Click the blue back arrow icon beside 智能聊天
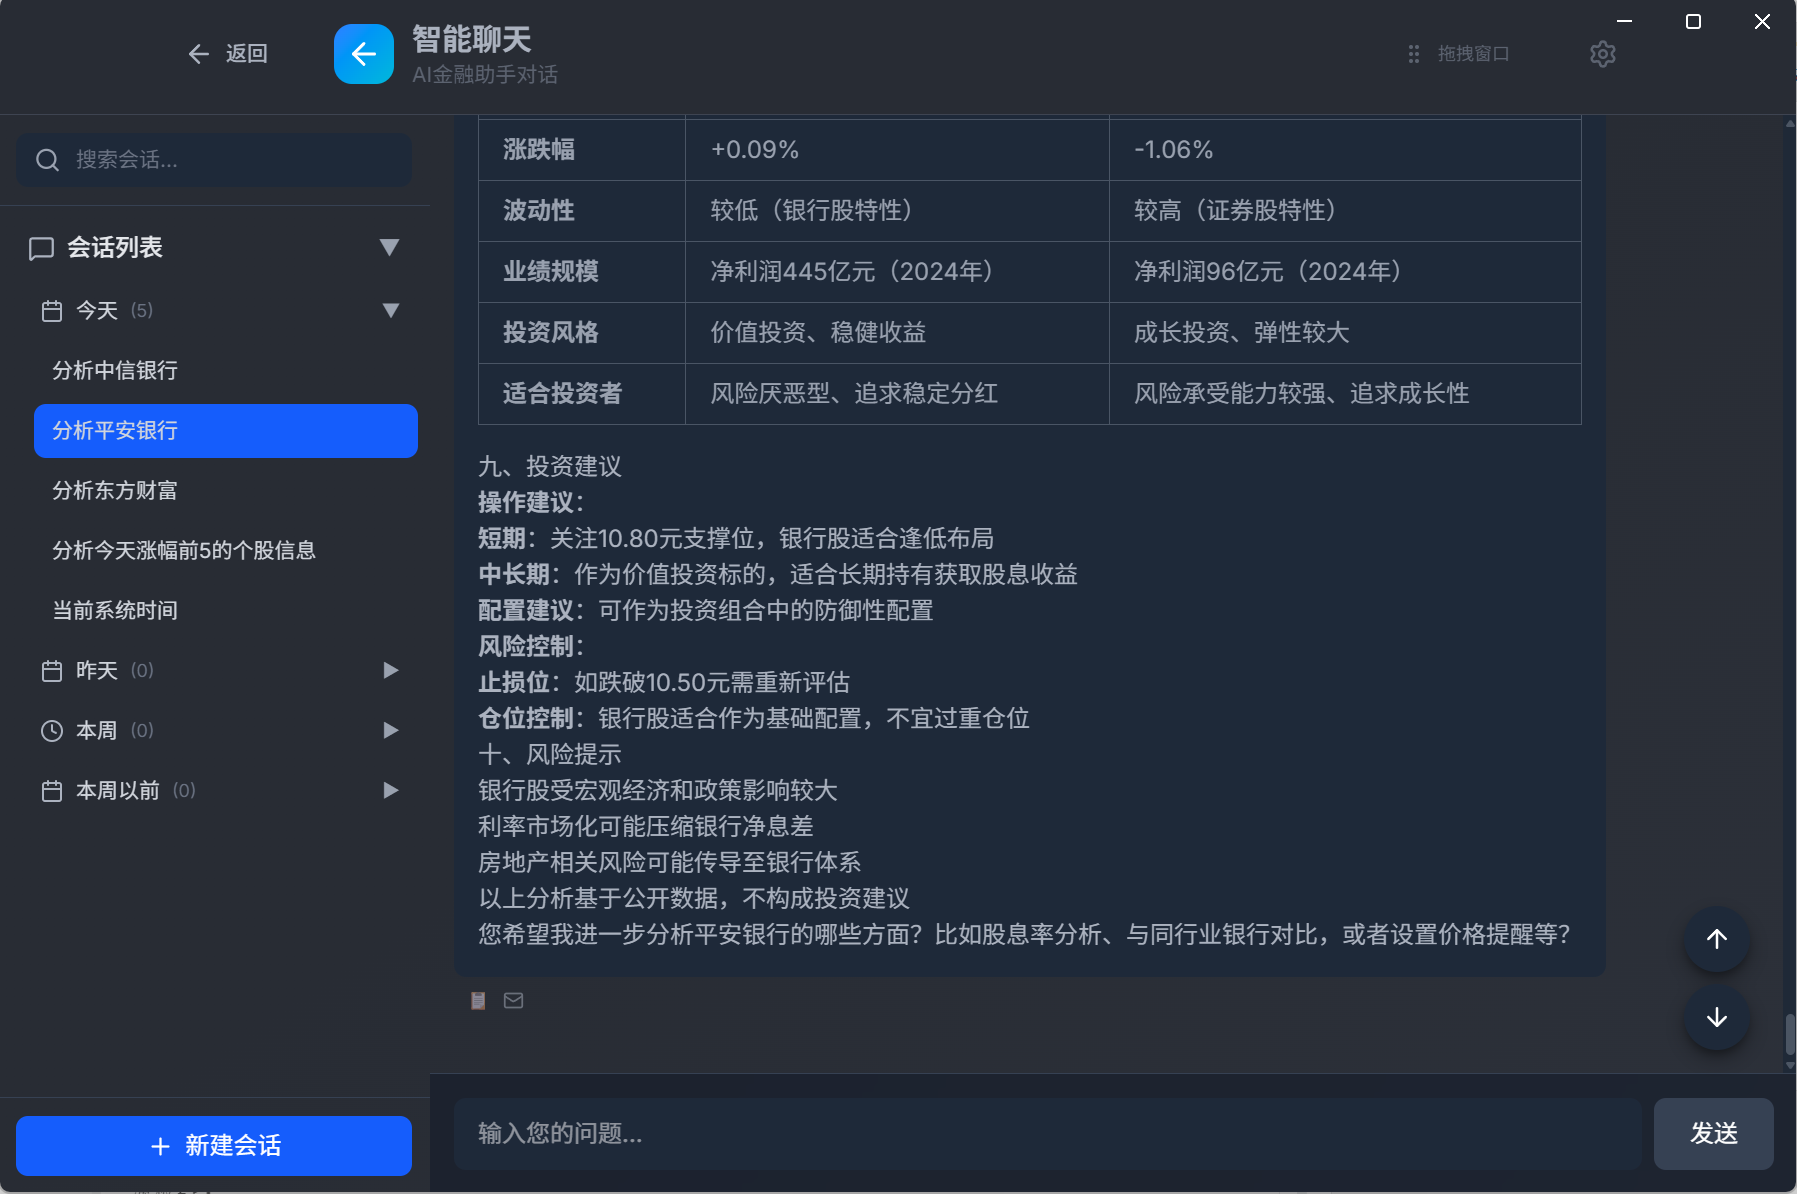The width and height of the screenshot is (1797, 1194). pyautogui.click(x=363, y=54)
